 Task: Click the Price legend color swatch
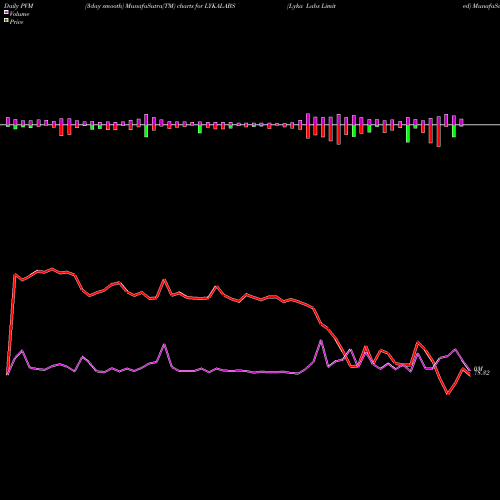tap(6, 21)
